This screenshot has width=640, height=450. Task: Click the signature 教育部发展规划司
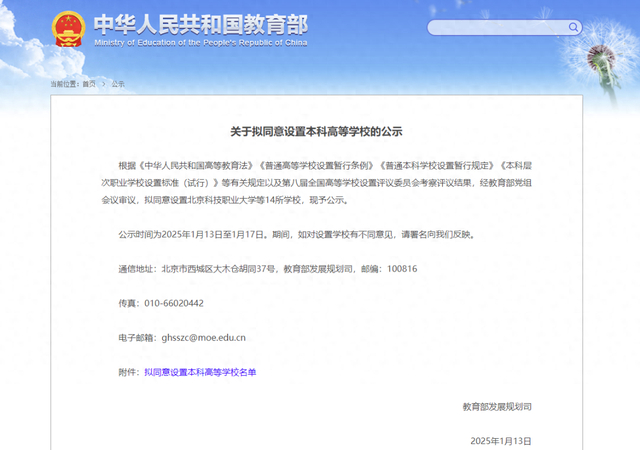[x=497, y=407]
